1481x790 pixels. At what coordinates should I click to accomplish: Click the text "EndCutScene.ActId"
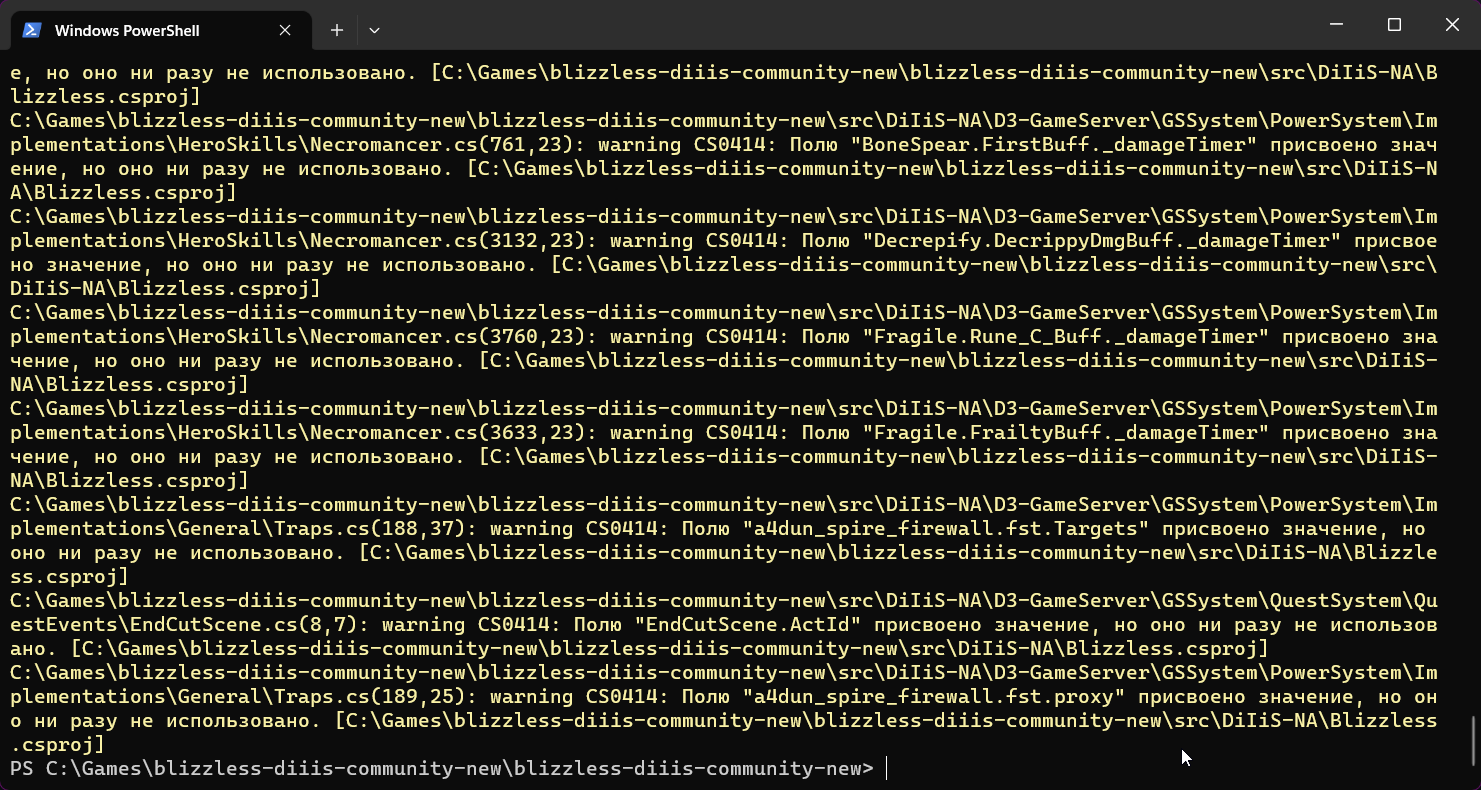752,624
